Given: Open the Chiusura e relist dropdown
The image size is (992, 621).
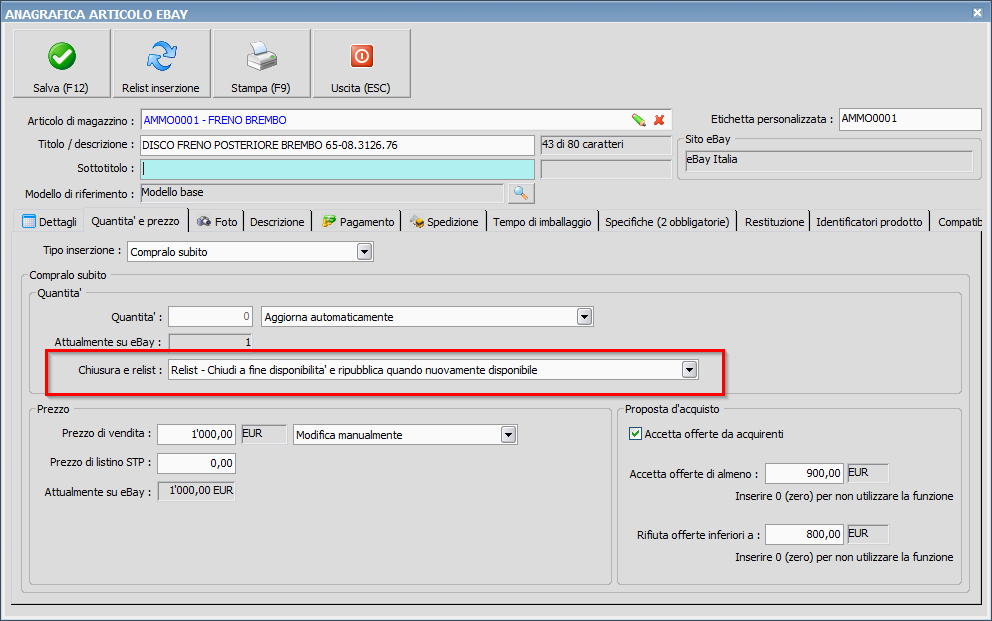Looking at the screenshot, I should click(689, 370).
